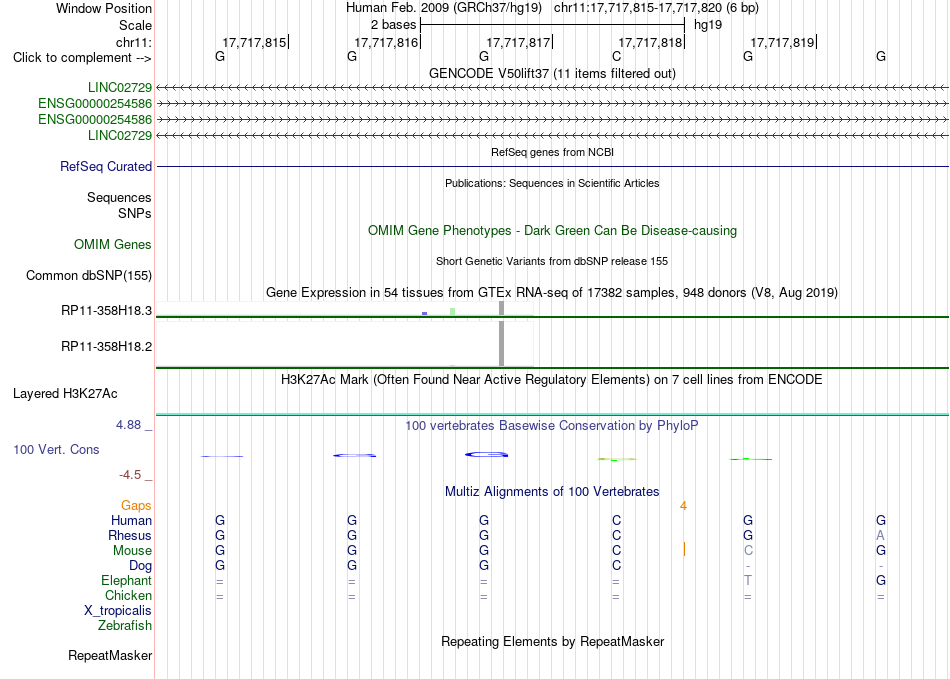This screenshot has height=679, width=950.
Task: Select the Rhesus species label
Action: [130, 535]
